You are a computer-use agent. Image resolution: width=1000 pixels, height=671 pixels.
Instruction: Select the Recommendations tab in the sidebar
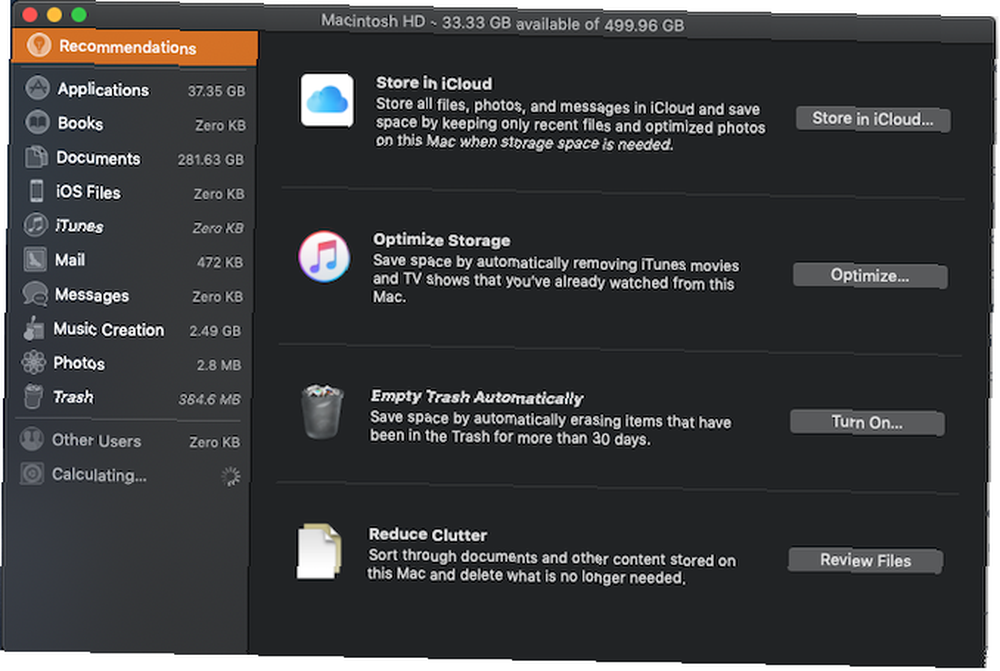tap(135, 47)
